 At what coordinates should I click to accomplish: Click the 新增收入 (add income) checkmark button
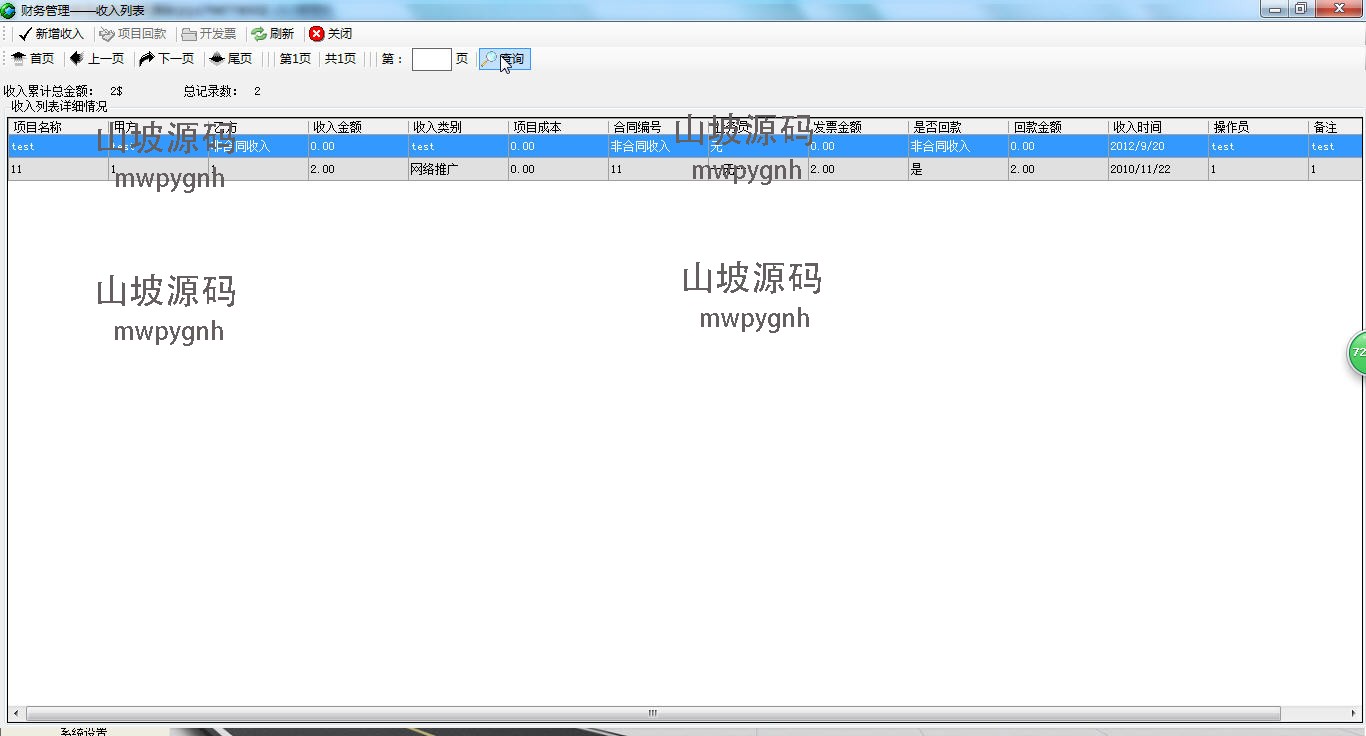pos(51,34)
